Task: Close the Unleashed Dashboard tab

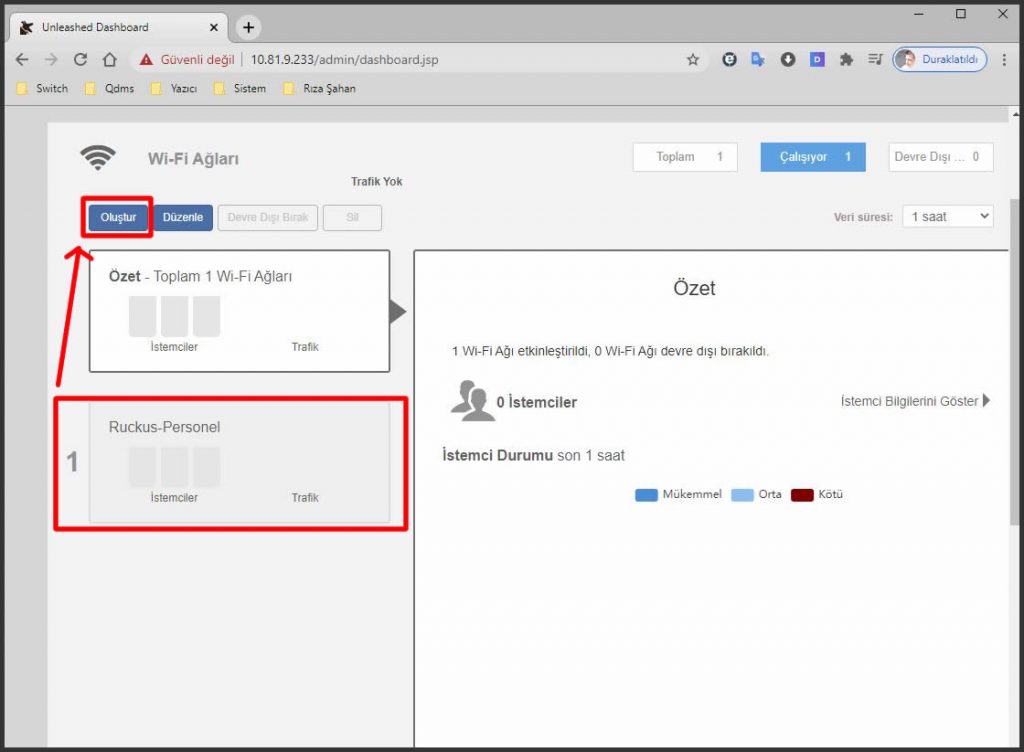Action: [x=214, y=27]
